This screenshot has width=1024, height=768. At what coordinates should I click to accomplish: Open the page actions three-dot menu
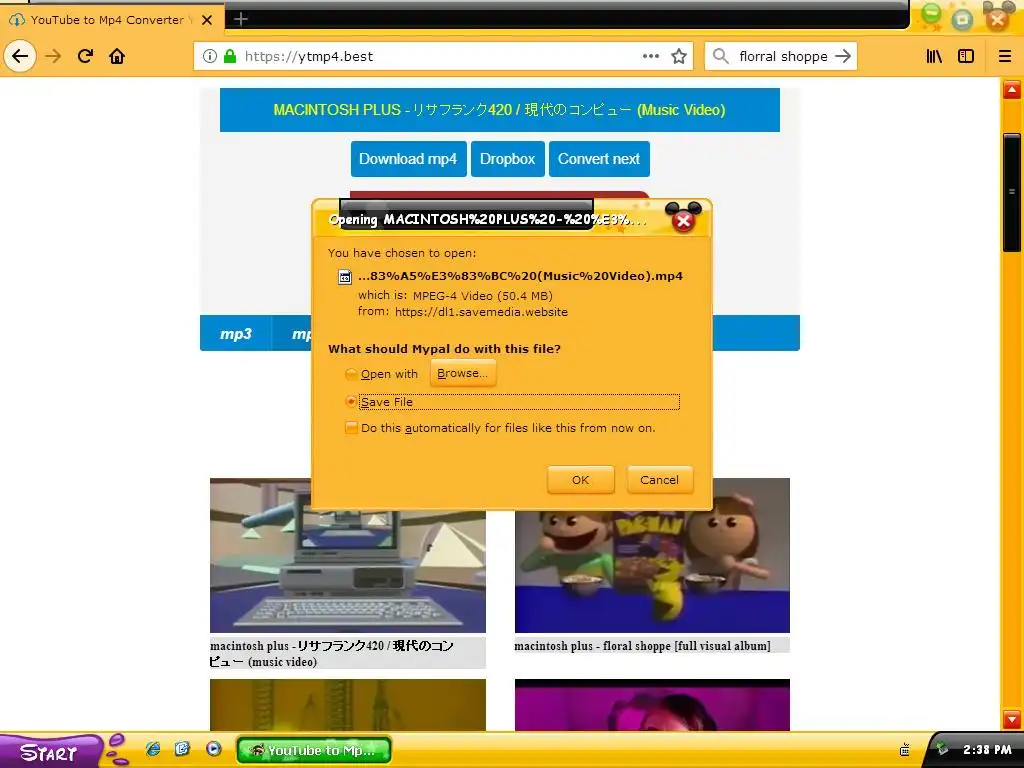(x=650, y=56)
